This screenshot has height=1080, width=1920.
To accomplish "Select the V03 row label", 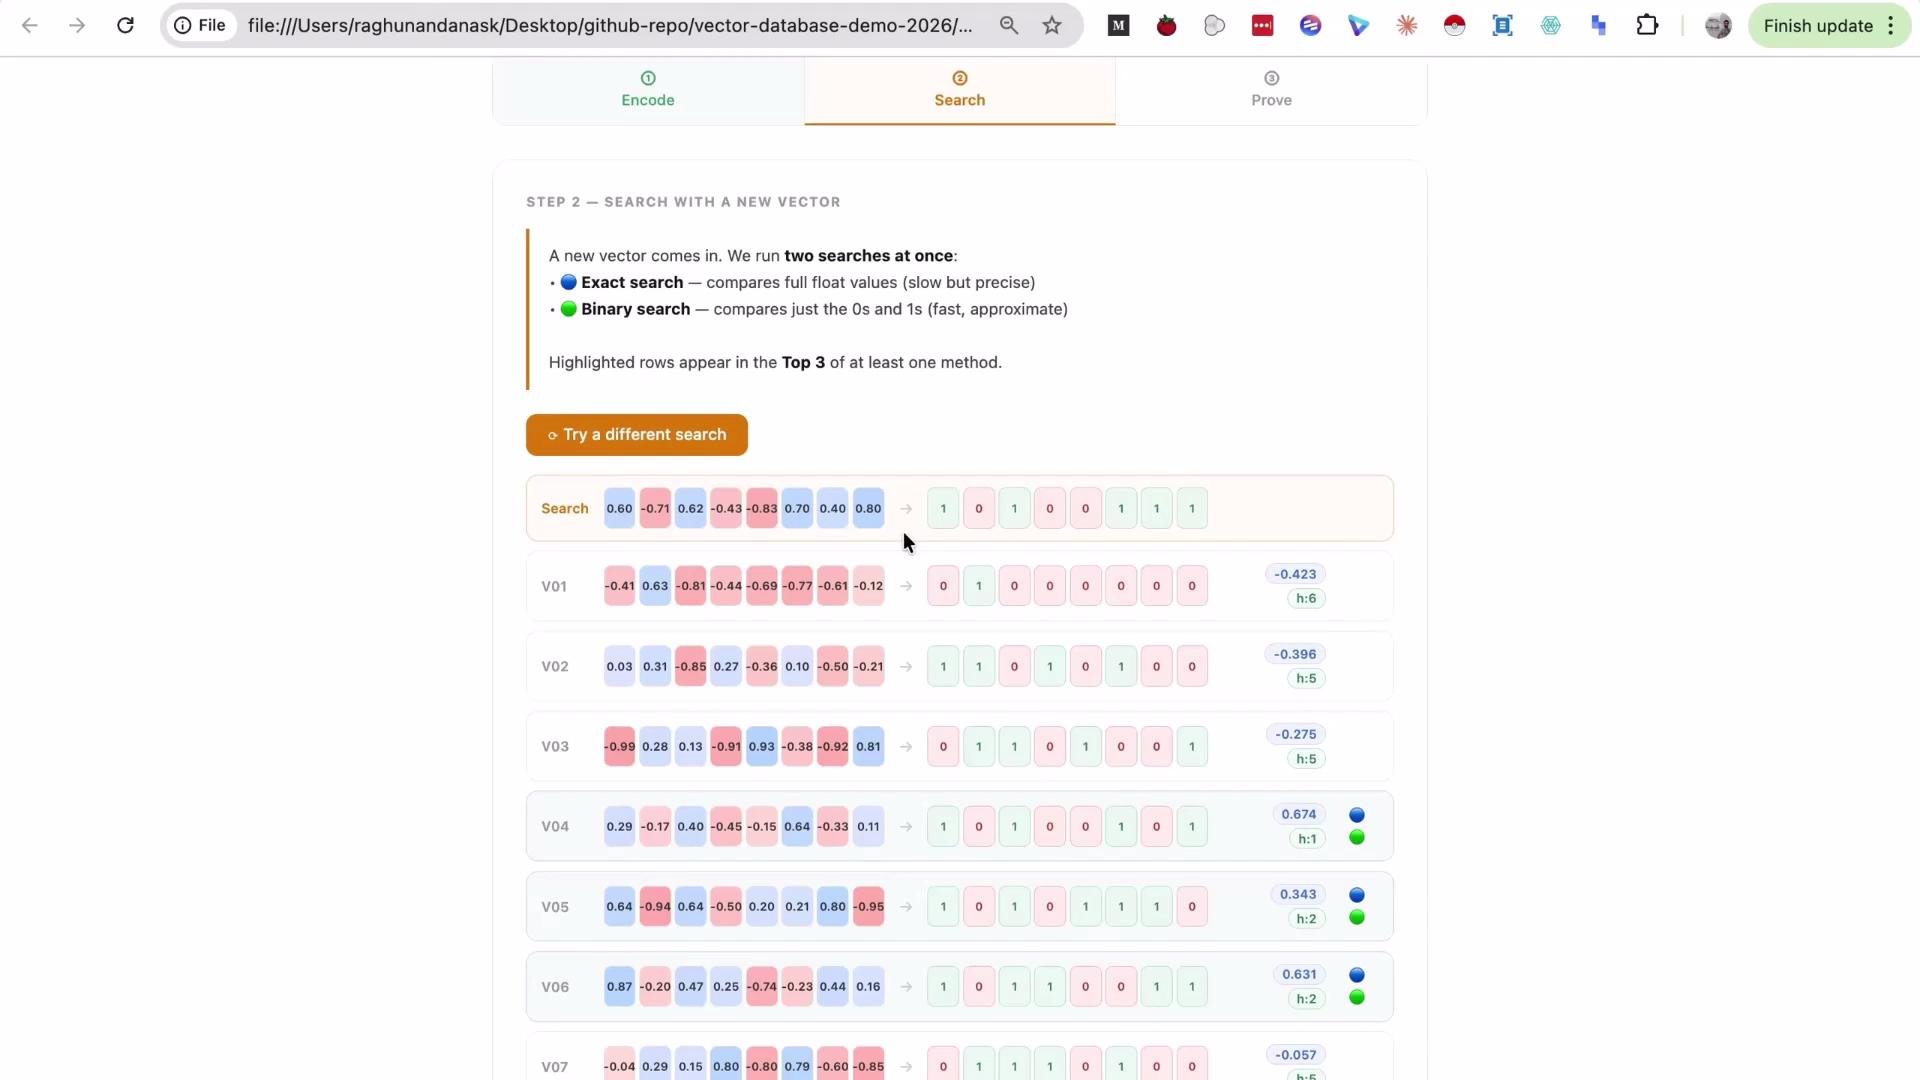I will coord(555,746).
